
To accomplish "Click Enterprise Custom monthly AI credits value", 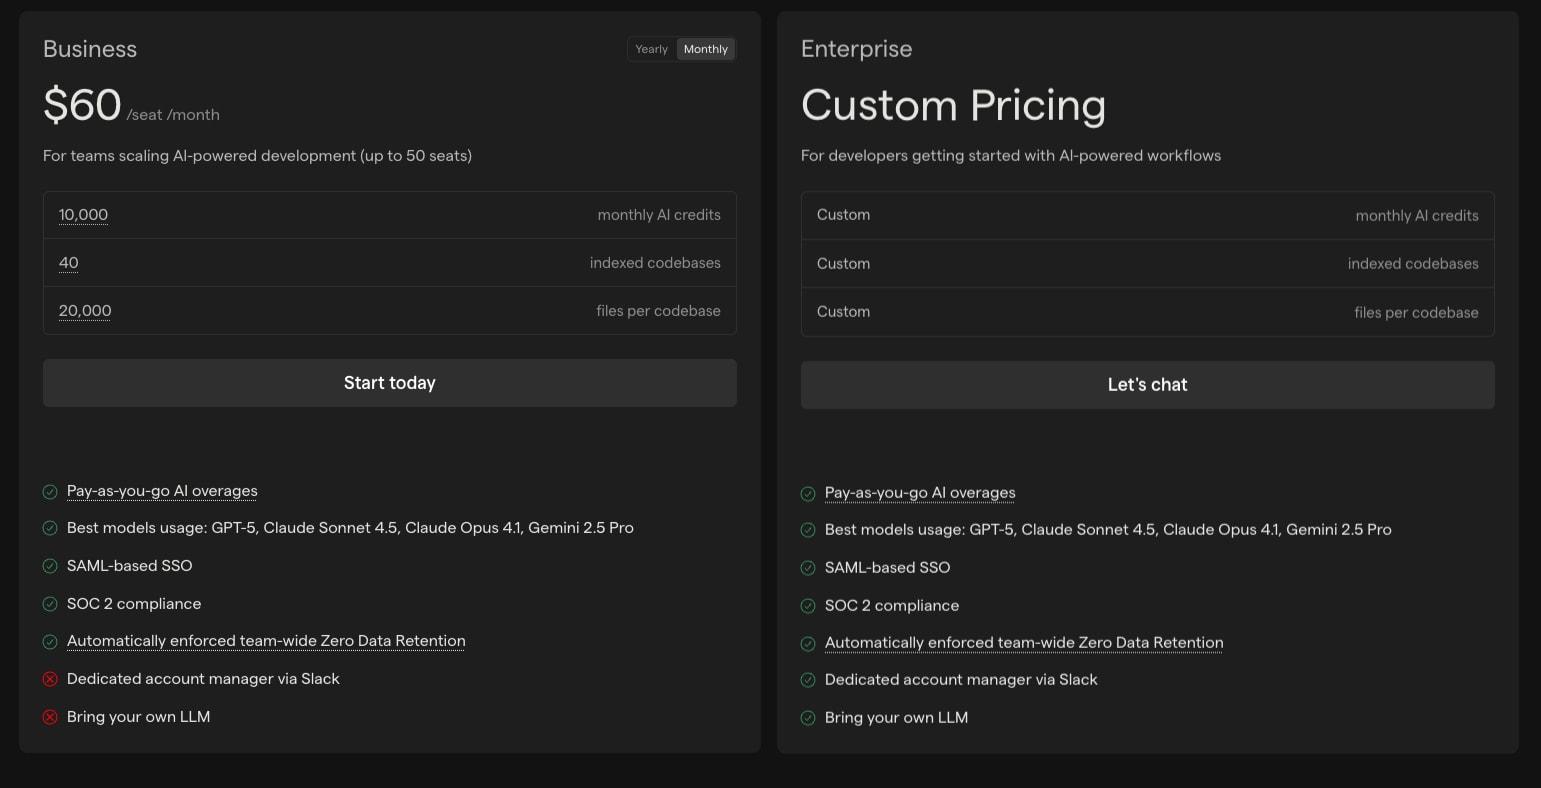I will pyautogui.click(x=843, y=215).
